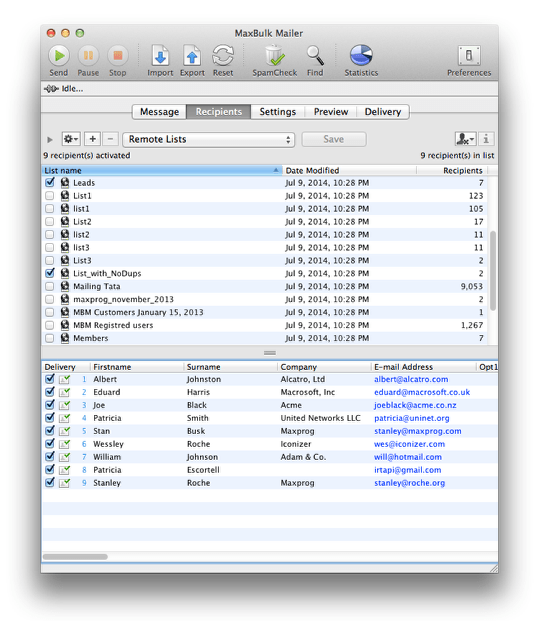Switch to the Message tab
Image resolution: width=540 pixels, height=621 pixels.
point(159,112)
